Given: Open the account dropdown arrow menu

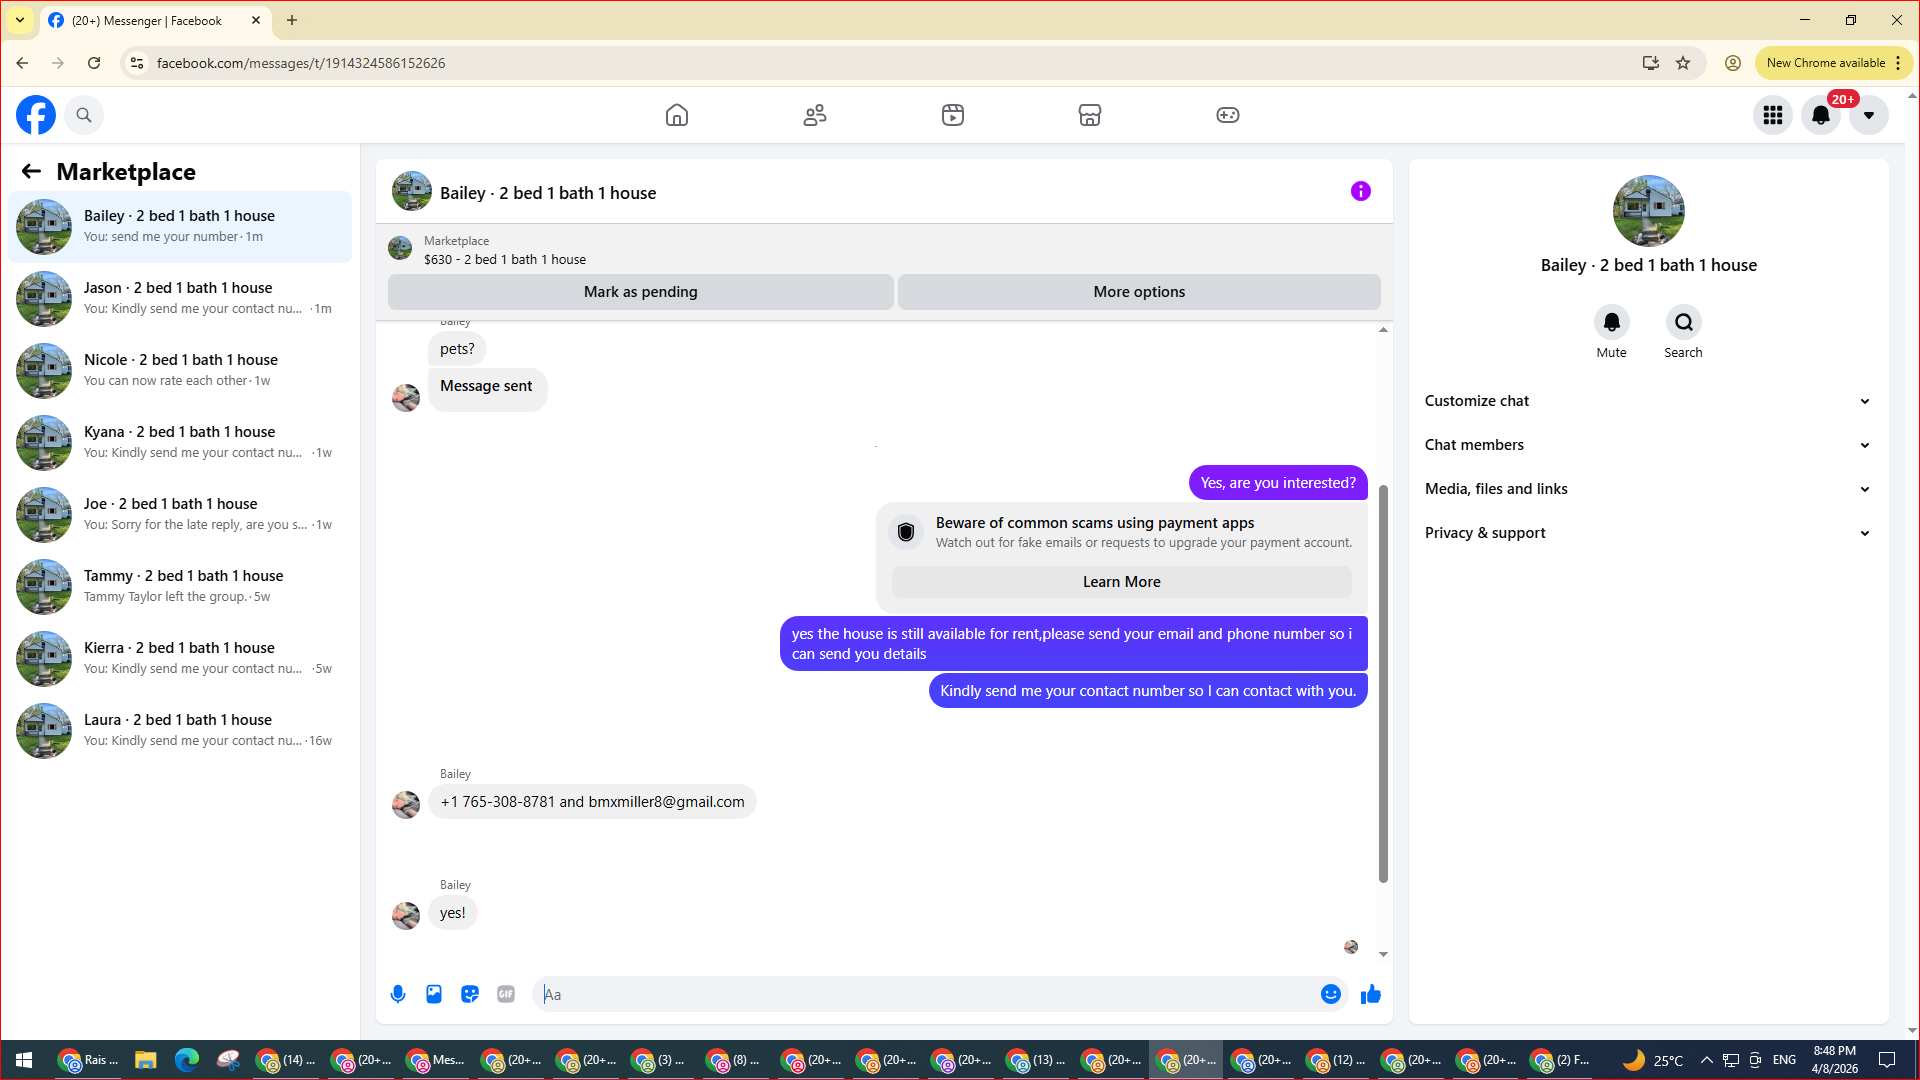Looking at the screenshot, I should [x=1868, y=115].
